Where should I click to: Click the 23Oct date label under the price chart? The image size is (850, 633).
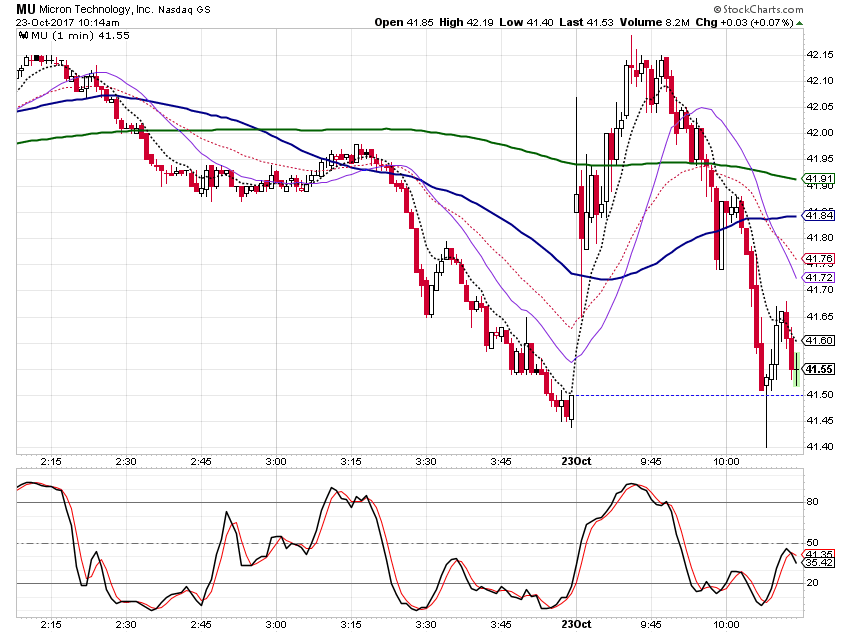pyautogui.click(x=576, y=461)
